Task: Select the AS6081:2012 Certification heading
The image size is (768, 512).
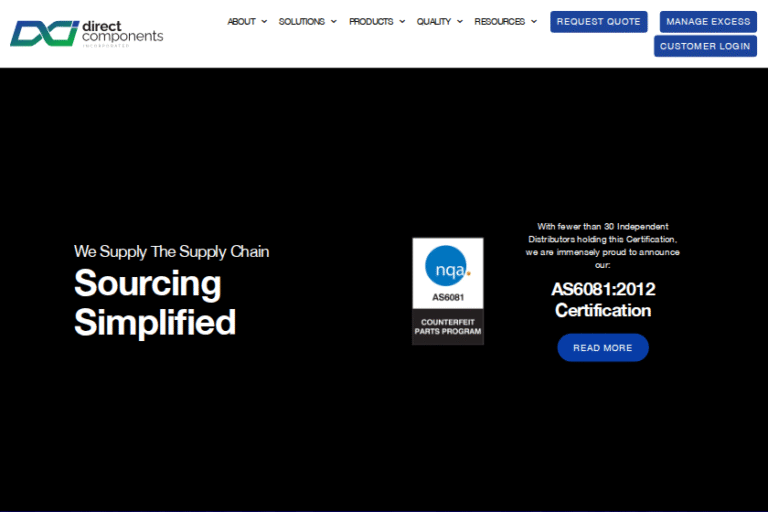Action: [603, 299]
